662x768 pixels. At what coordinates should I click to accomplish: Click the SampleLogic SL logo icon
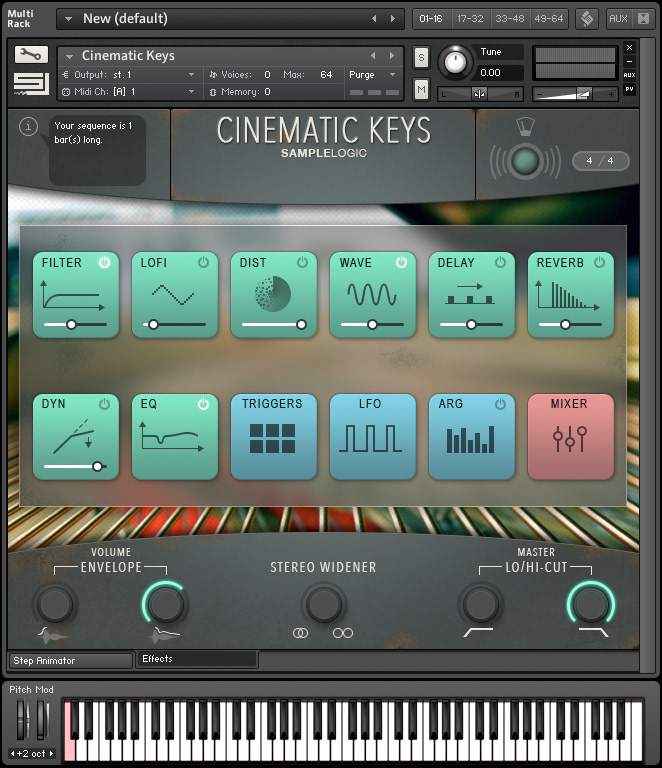coord(31,84)
